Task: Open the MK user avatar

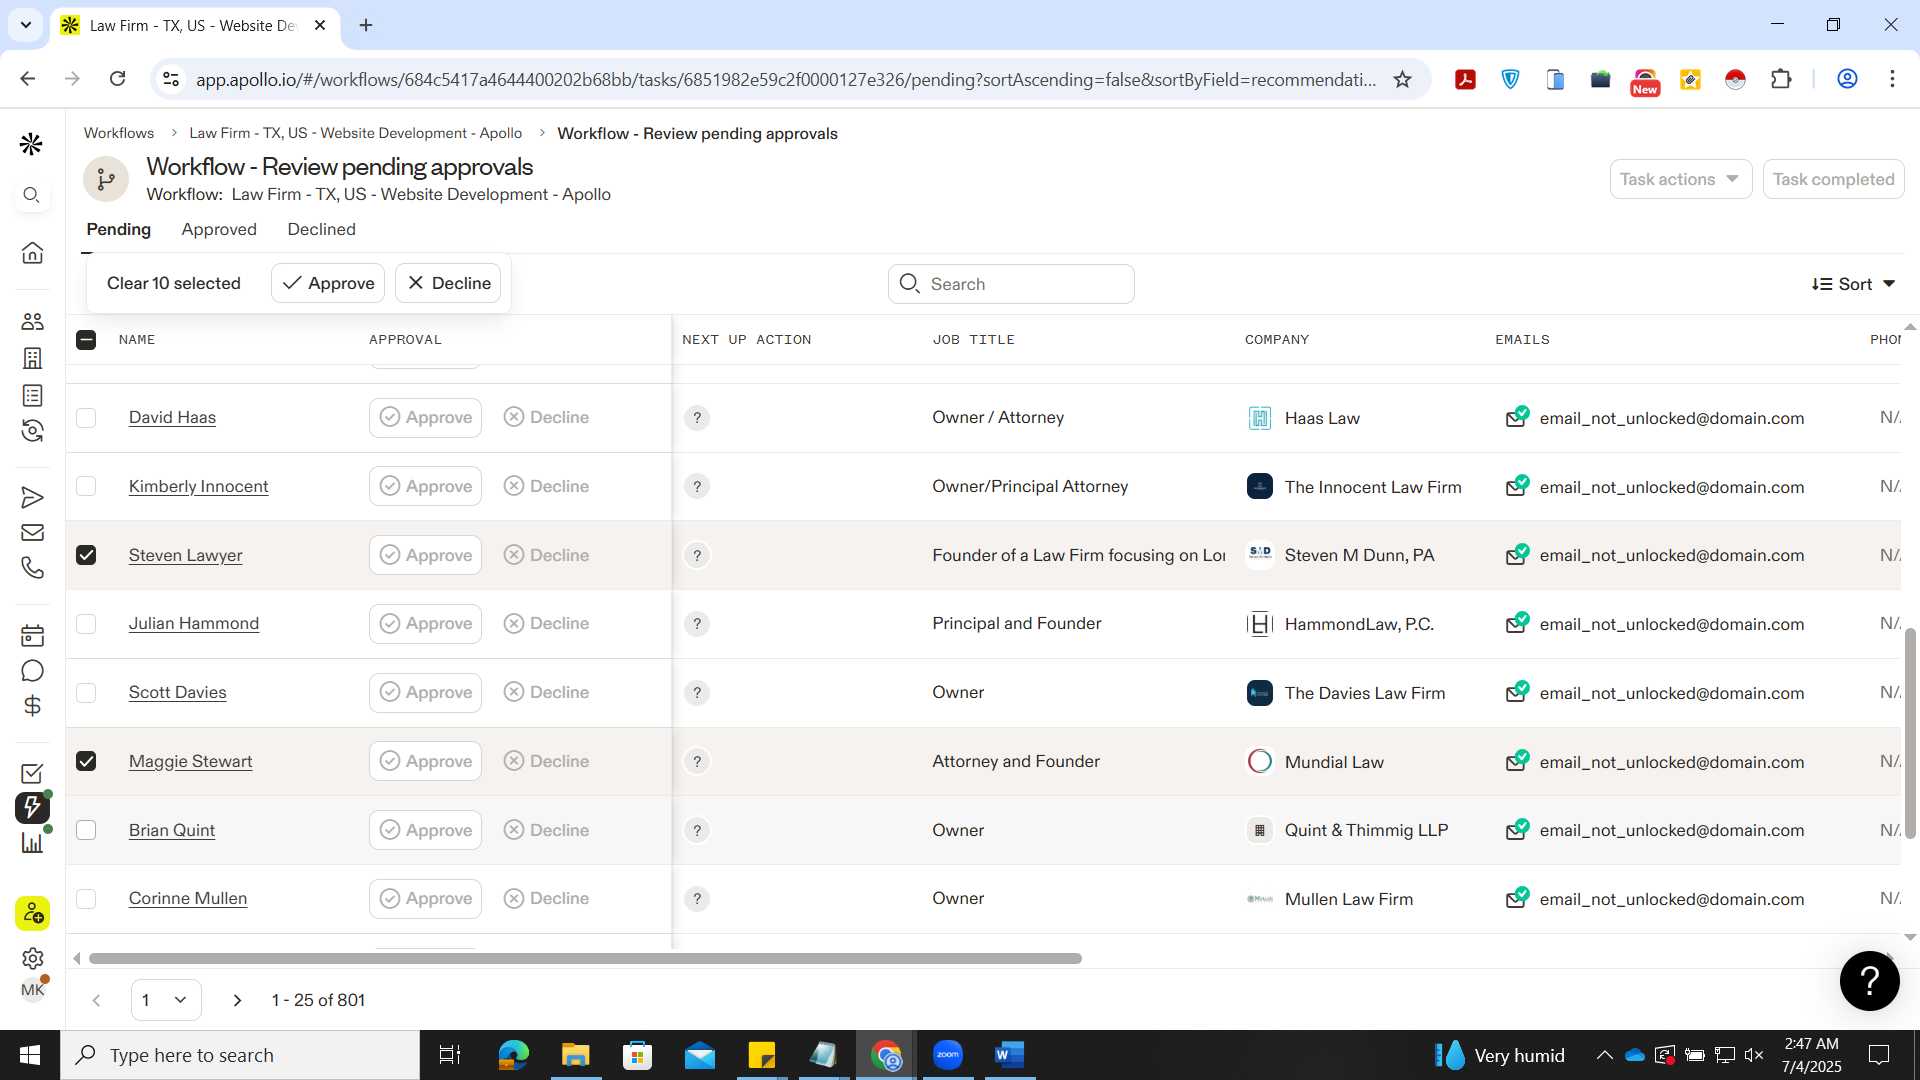Action: tap(32, 990)
